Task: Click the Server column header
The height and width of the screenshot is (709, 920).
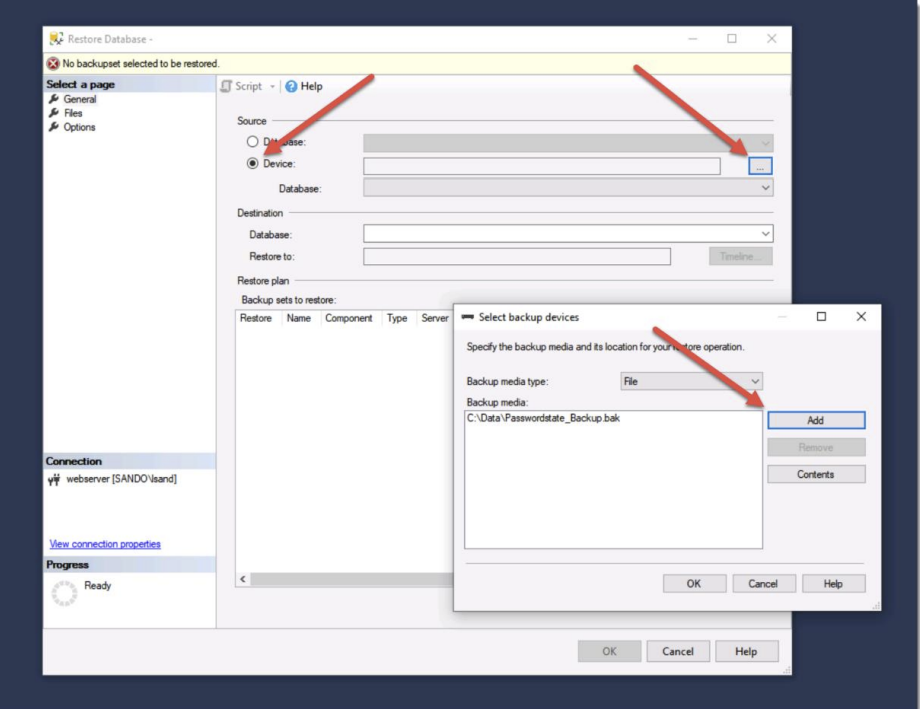Action: click(435, 318)
